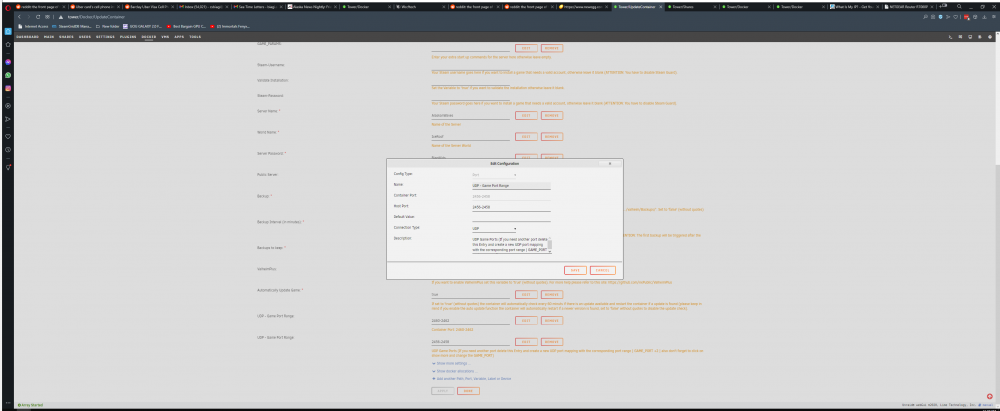Screen dimensions: 1000x411
Task: Click Remove button for World Name row
Action: (x=552, y=137)
